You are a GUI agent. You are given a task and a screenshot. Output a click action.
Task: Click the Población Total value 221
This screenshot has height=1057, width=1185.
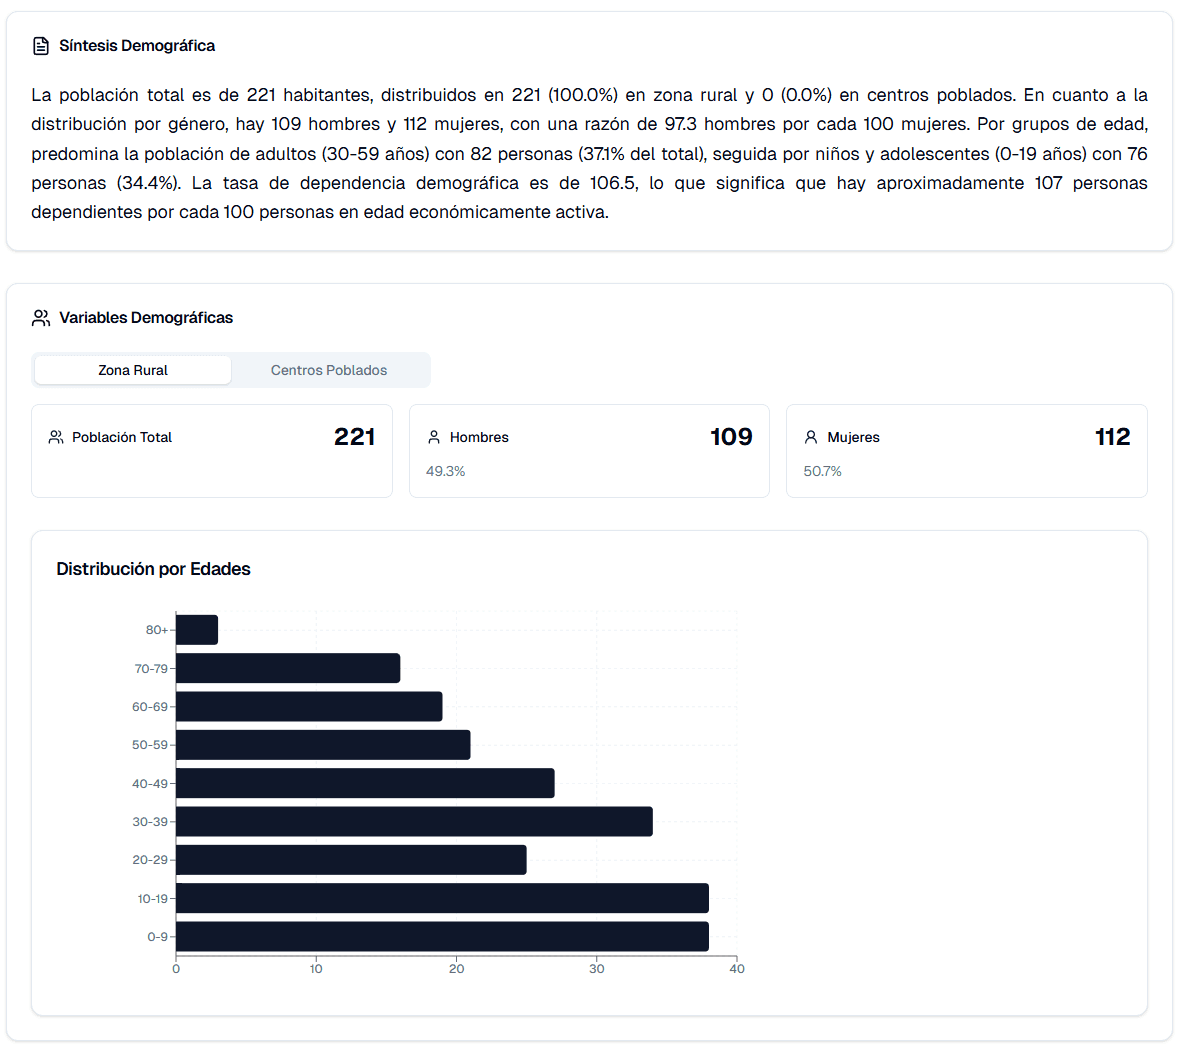tap(354, 437)
